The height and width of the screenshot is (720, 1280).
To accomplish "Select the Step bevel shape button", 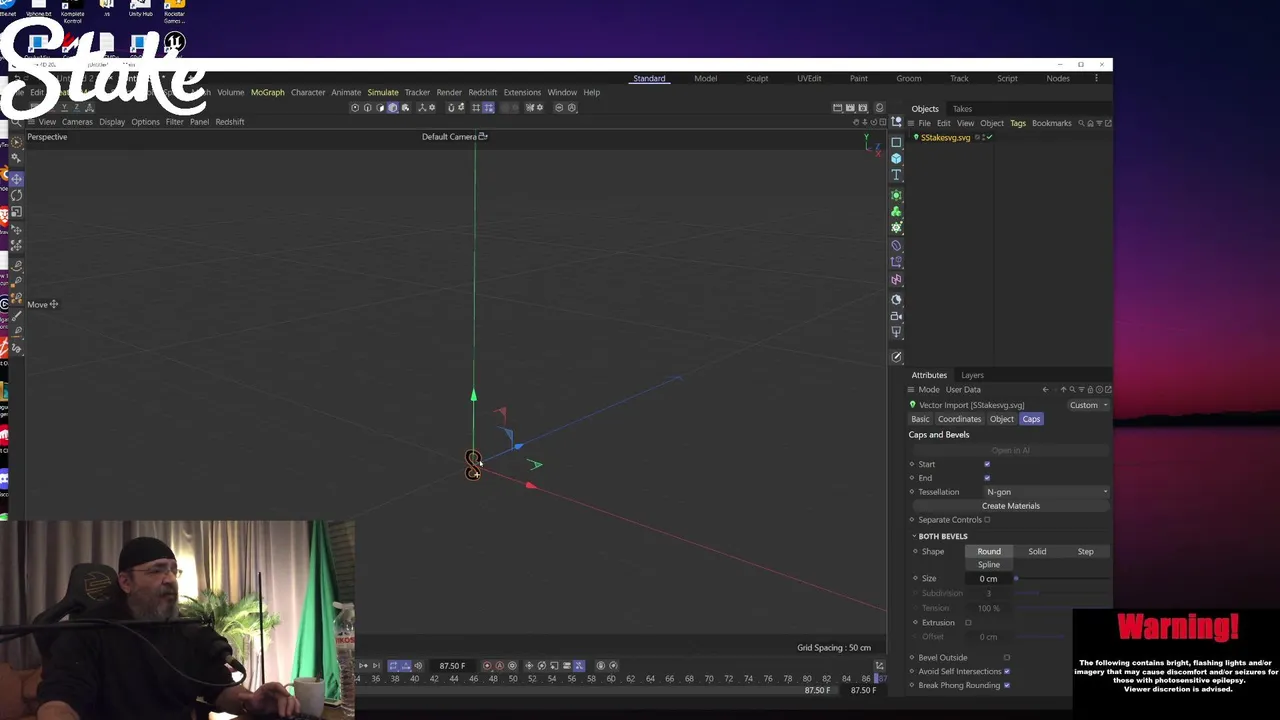I will click(x=1085, y=552).
